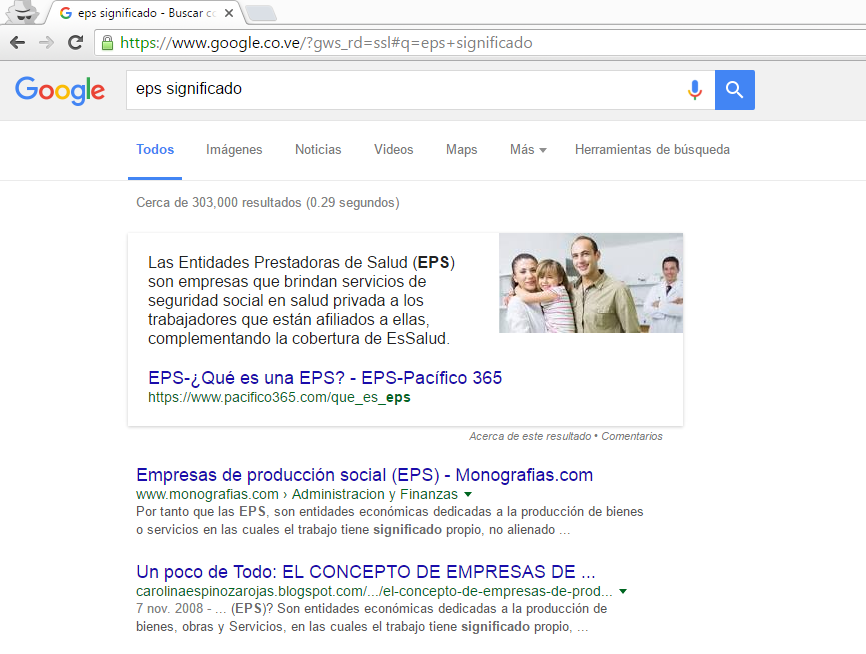Reload the page with the refresh icon
The width and height of the screenshot is (866, 654).
pyautogui.click(x=75, y=43)
